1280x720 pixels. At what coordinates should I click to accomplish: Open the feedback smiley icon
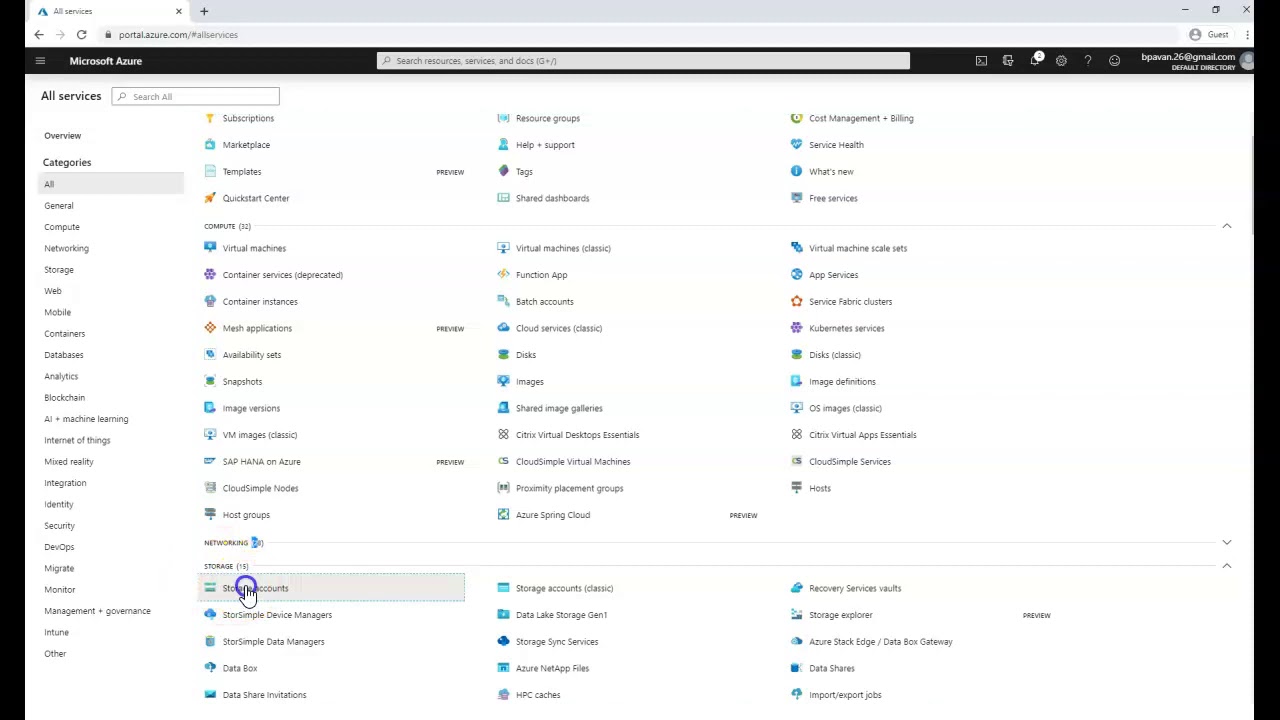(1114, 61)
